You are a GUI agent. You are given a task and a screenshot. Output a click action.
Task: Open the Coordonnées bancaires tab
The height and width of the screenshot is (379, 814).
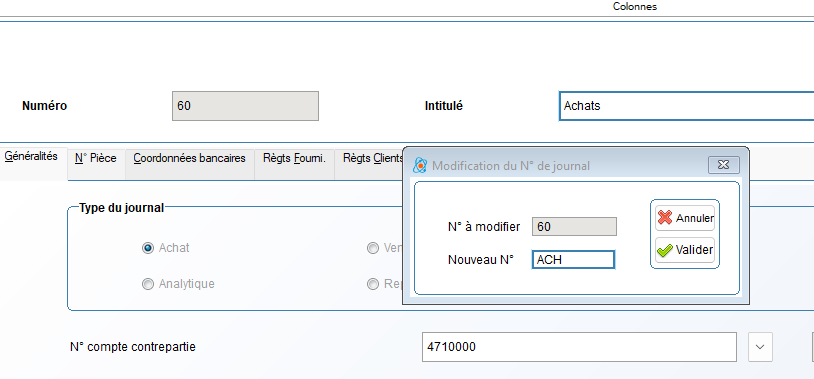pos(189,158)
